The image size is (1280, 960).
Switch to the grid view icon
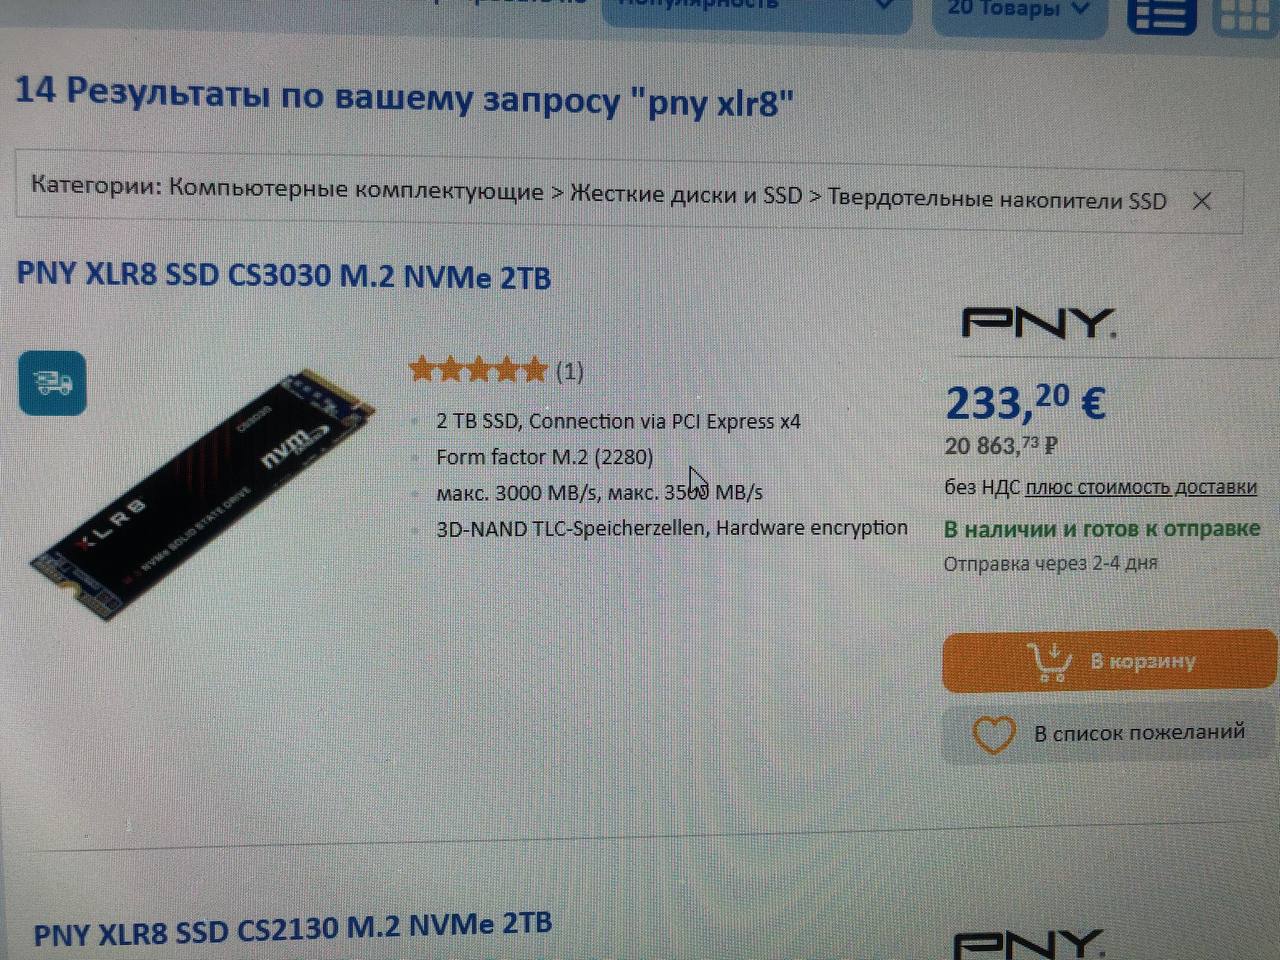(x=1244, y=14)
